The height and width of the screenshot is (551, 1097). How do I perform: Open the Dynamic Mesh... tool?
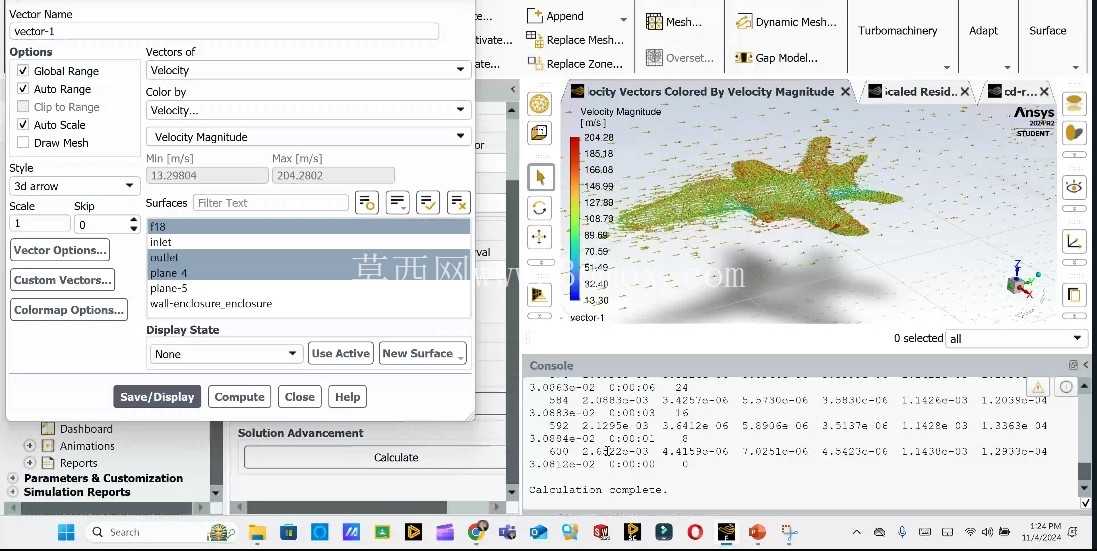point(786,22)
